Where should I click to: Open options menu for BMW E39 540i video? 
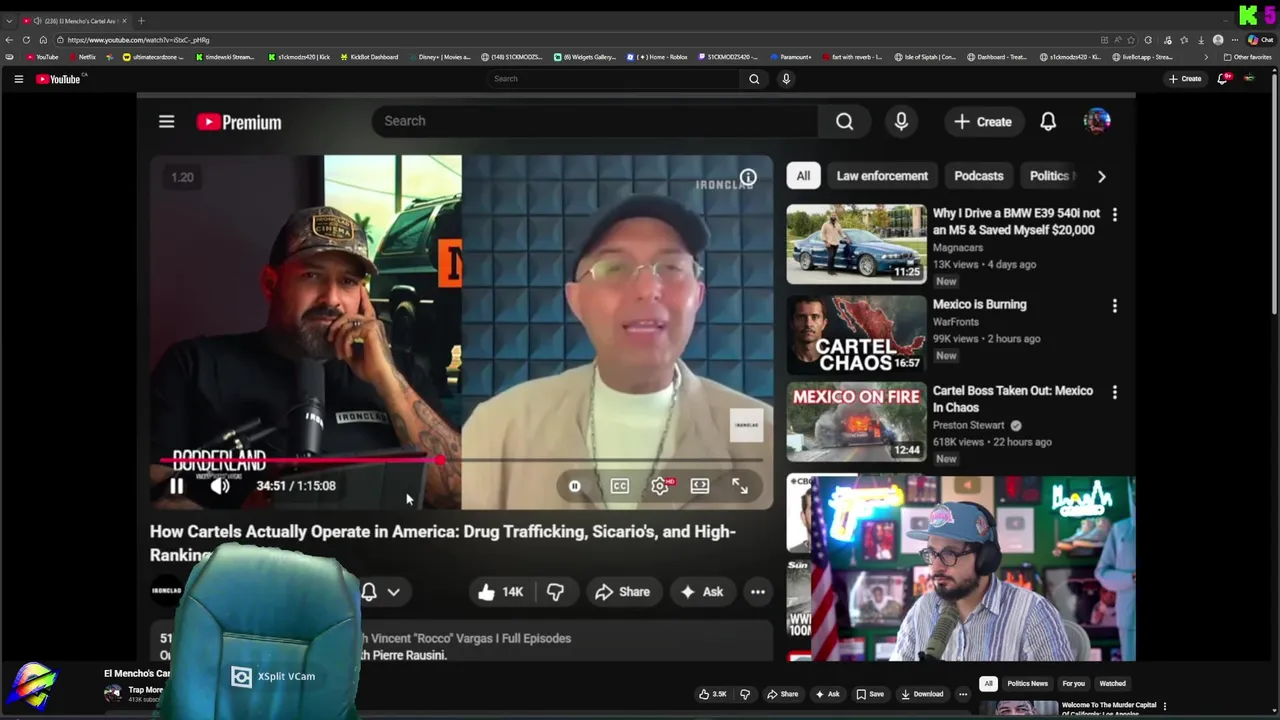(1115, 214)
